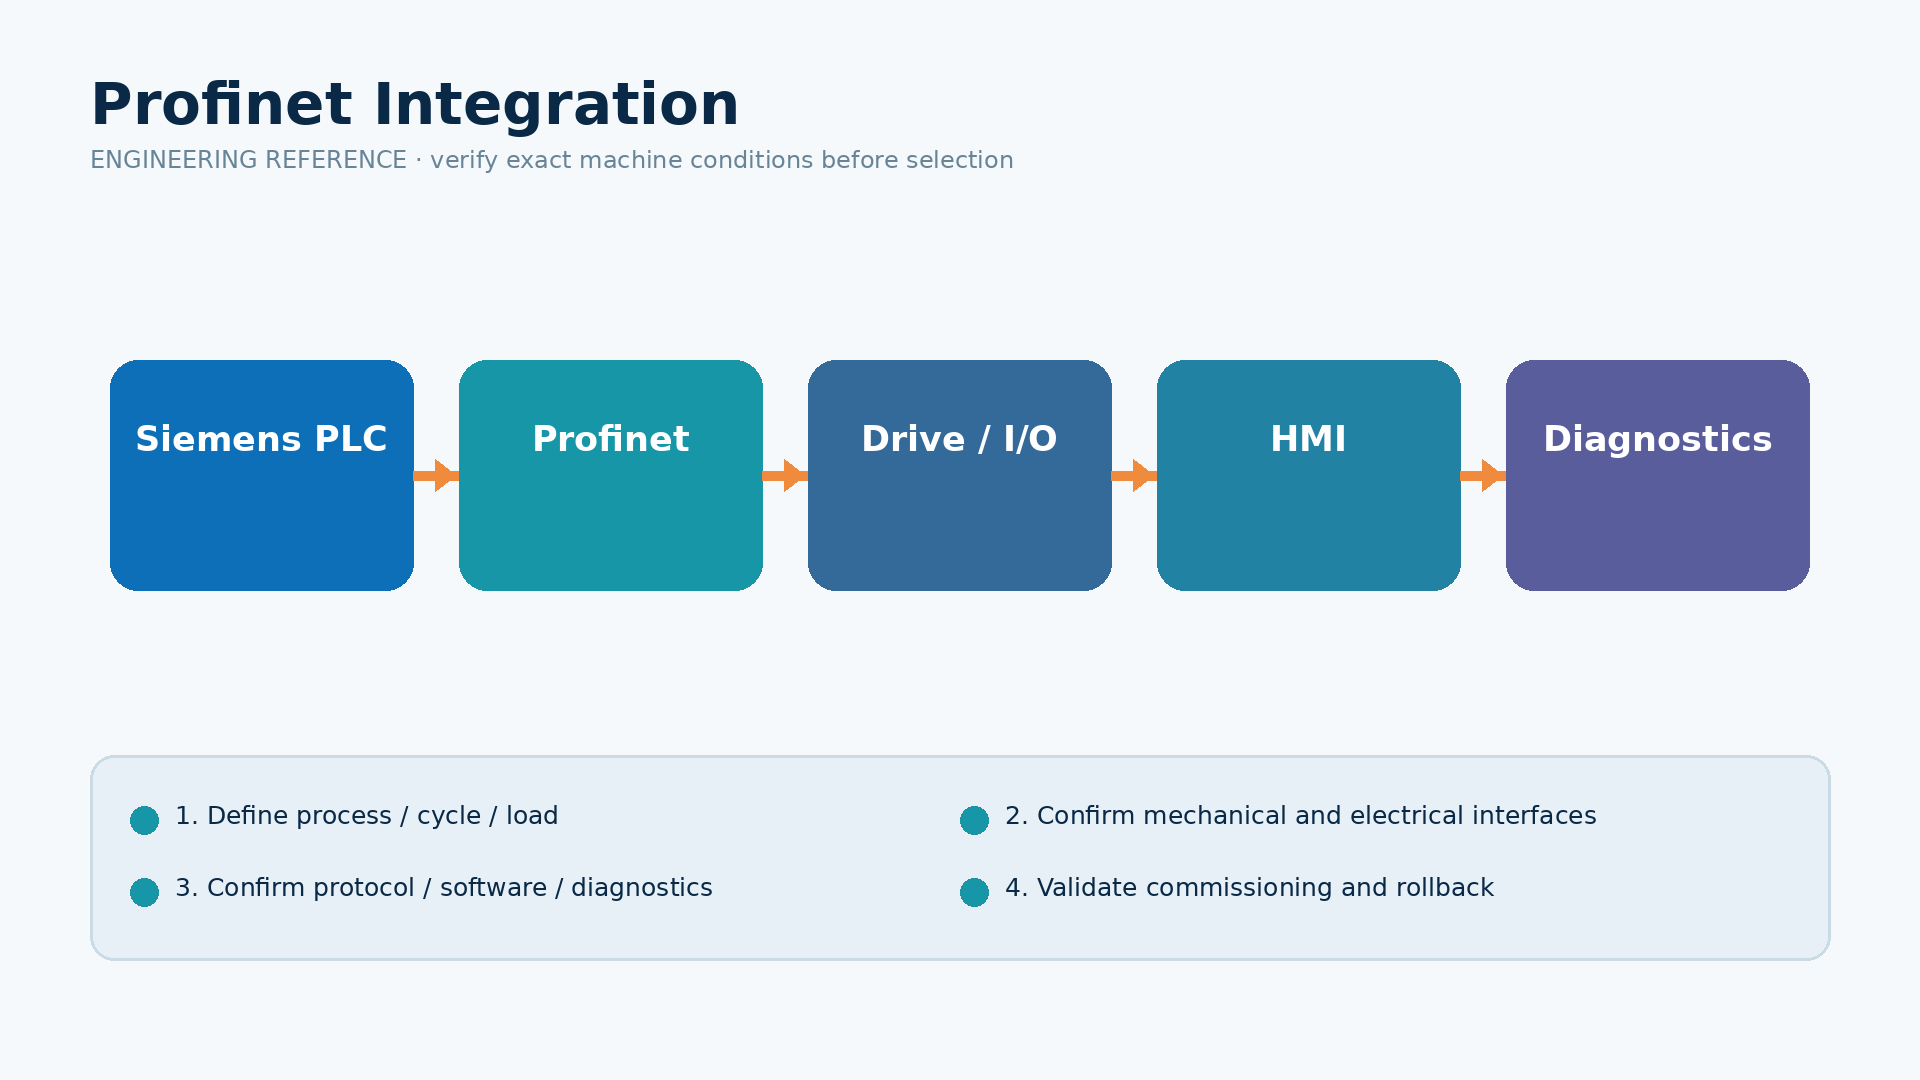Click the bullet dot for Define process step

tap(144, 820)
